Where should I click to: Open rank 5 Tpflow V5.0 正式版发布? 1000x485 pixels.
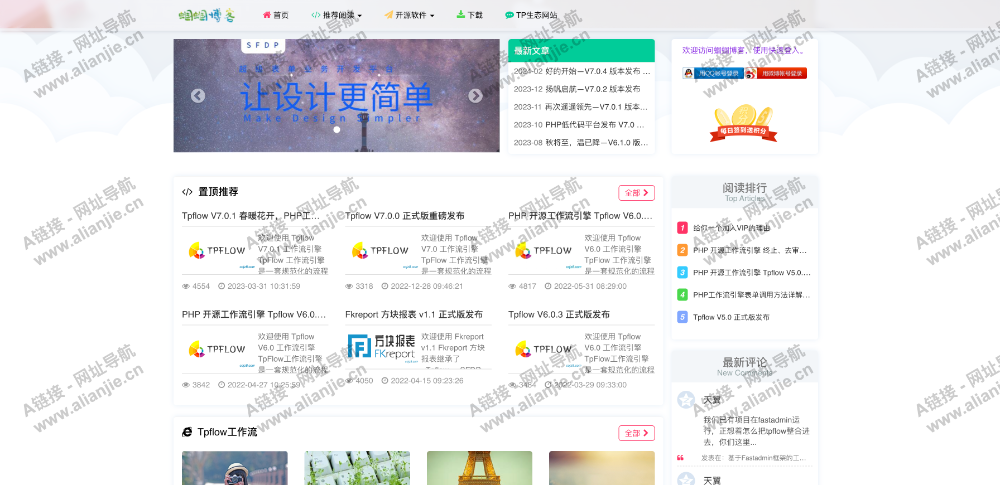point(731,317)
